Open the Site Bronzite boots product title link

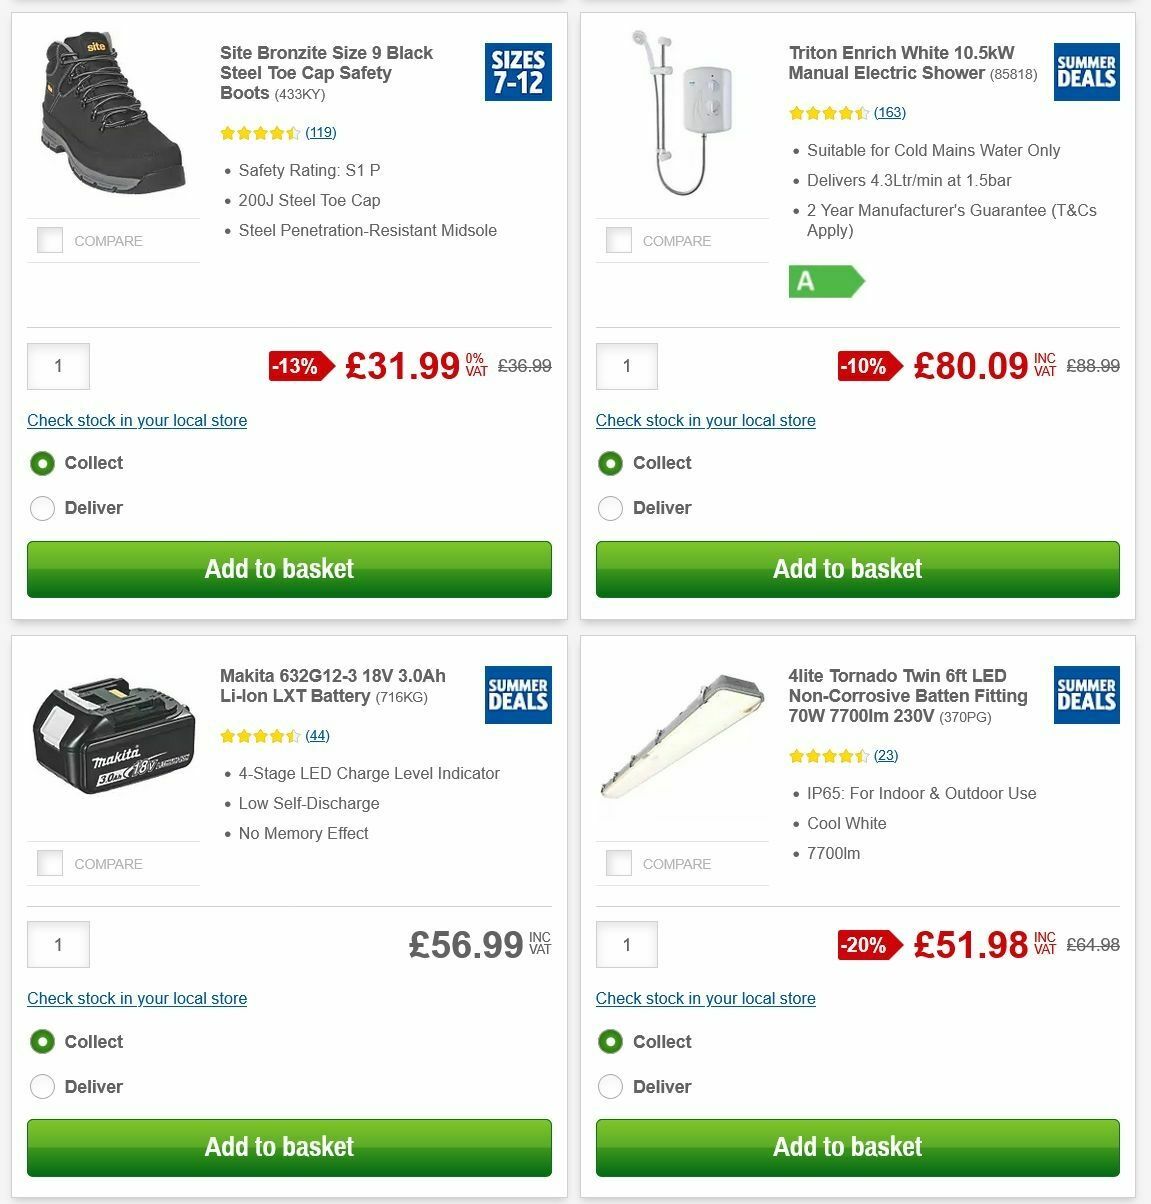(x=325, y=72)
